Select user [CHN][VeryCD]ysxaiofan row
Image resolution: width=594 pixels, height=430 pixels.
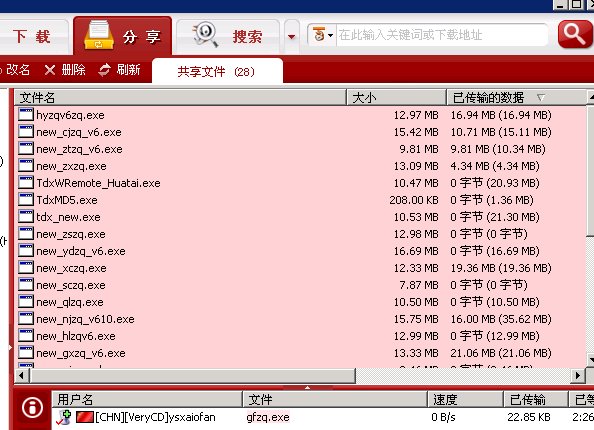323,417
